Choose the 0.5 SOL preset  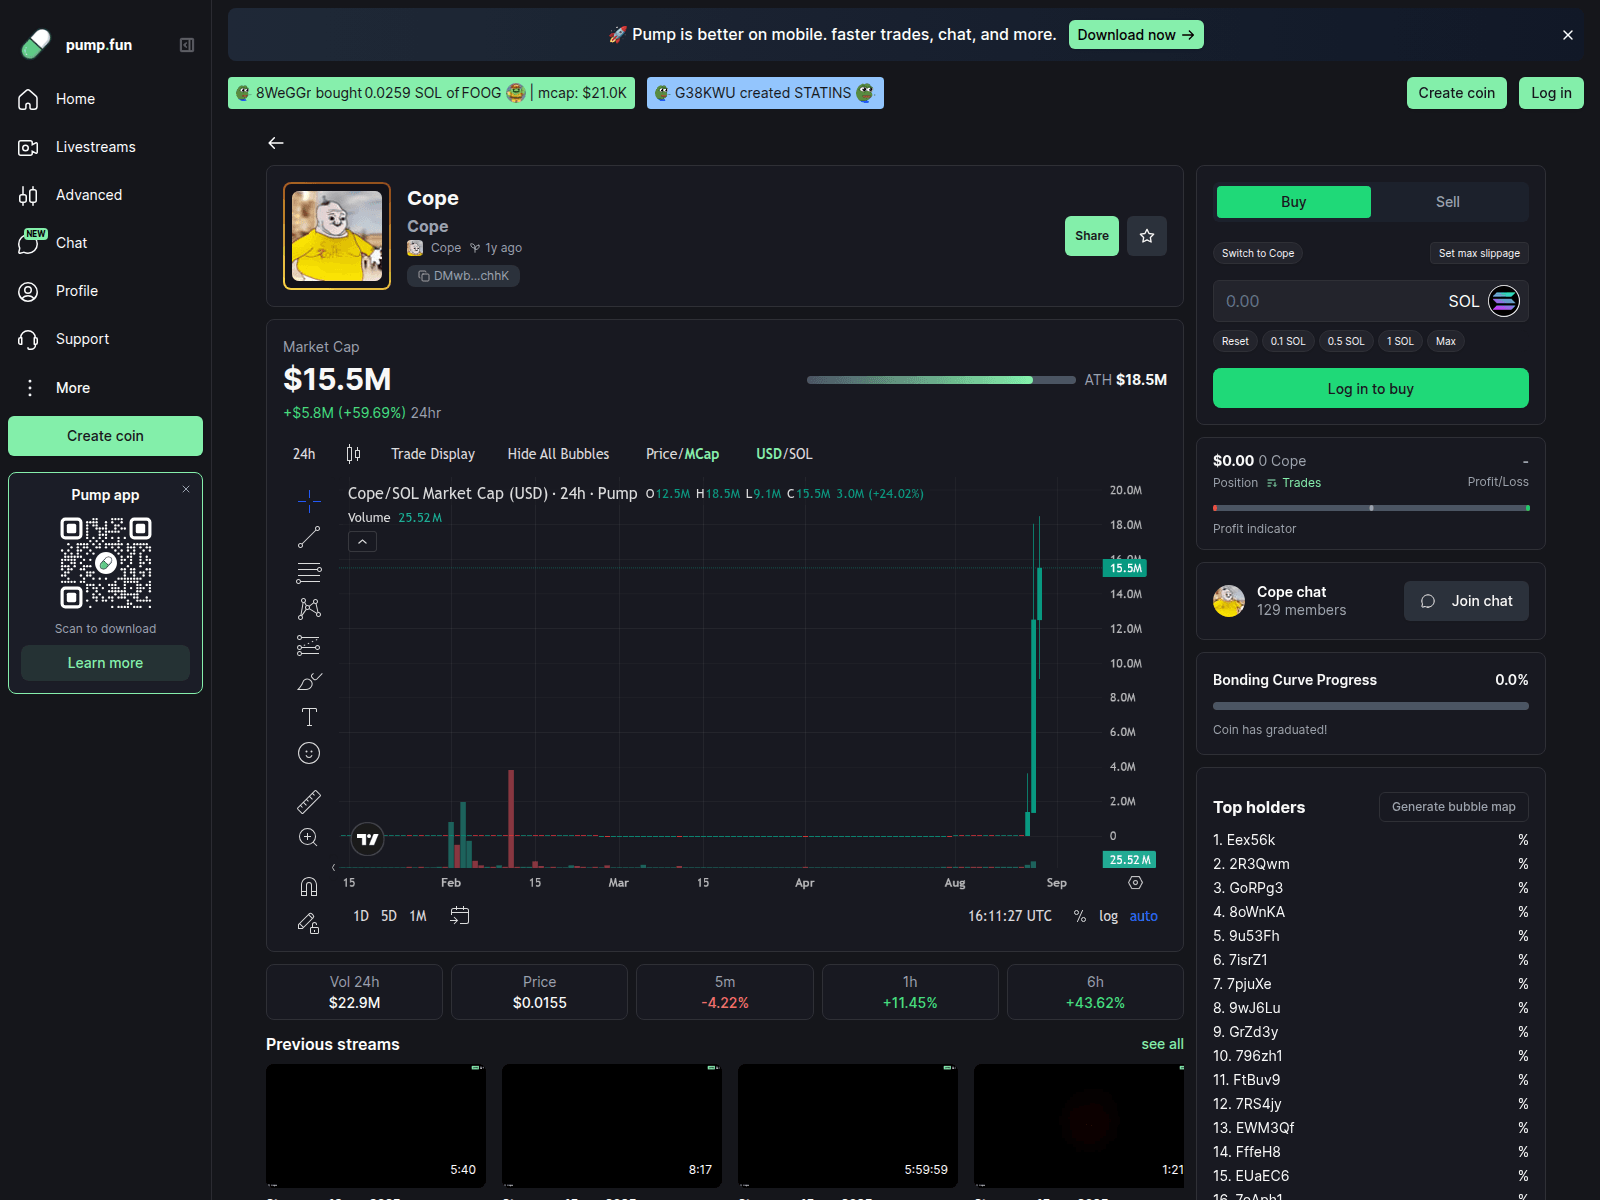tap(1346, 341)
